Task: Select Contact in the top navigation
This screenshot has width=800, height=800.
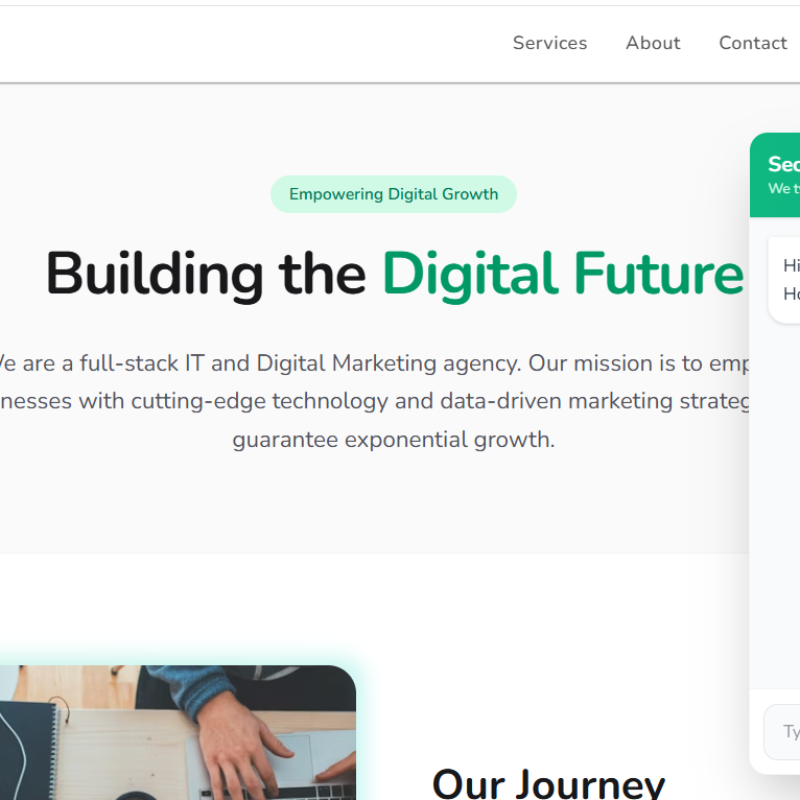Action: pyautogui.click(x=753, y=43)
